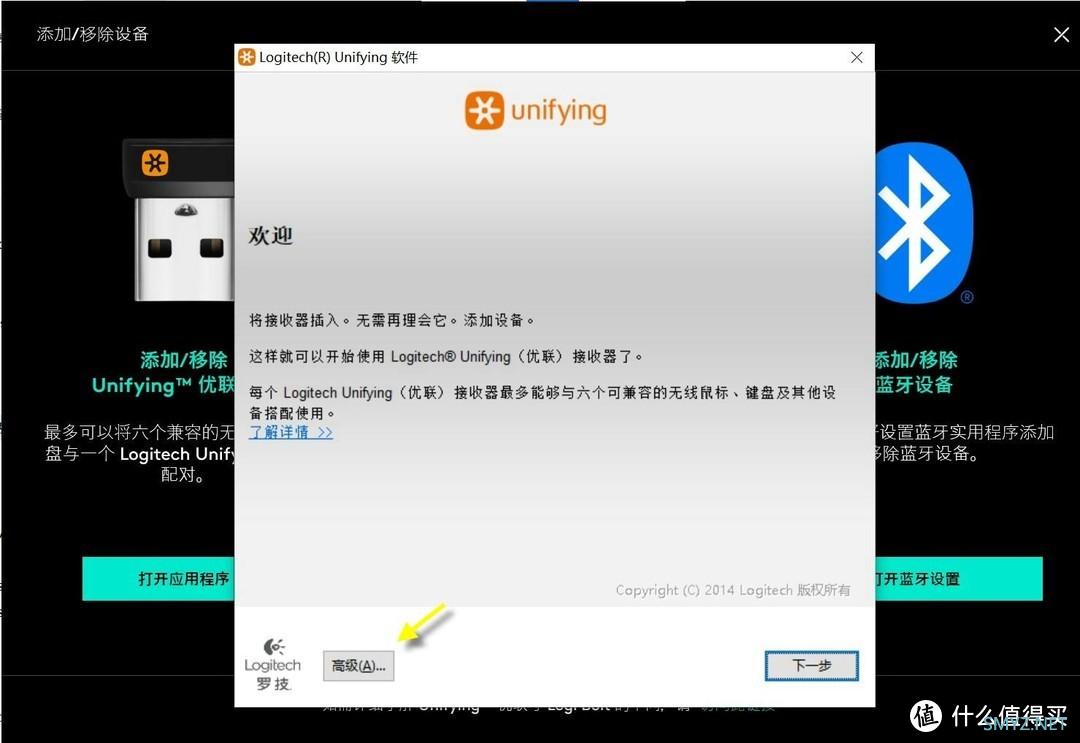Click the 欢迎 heading text
1080x743 pixels.
tap(271, 236)
